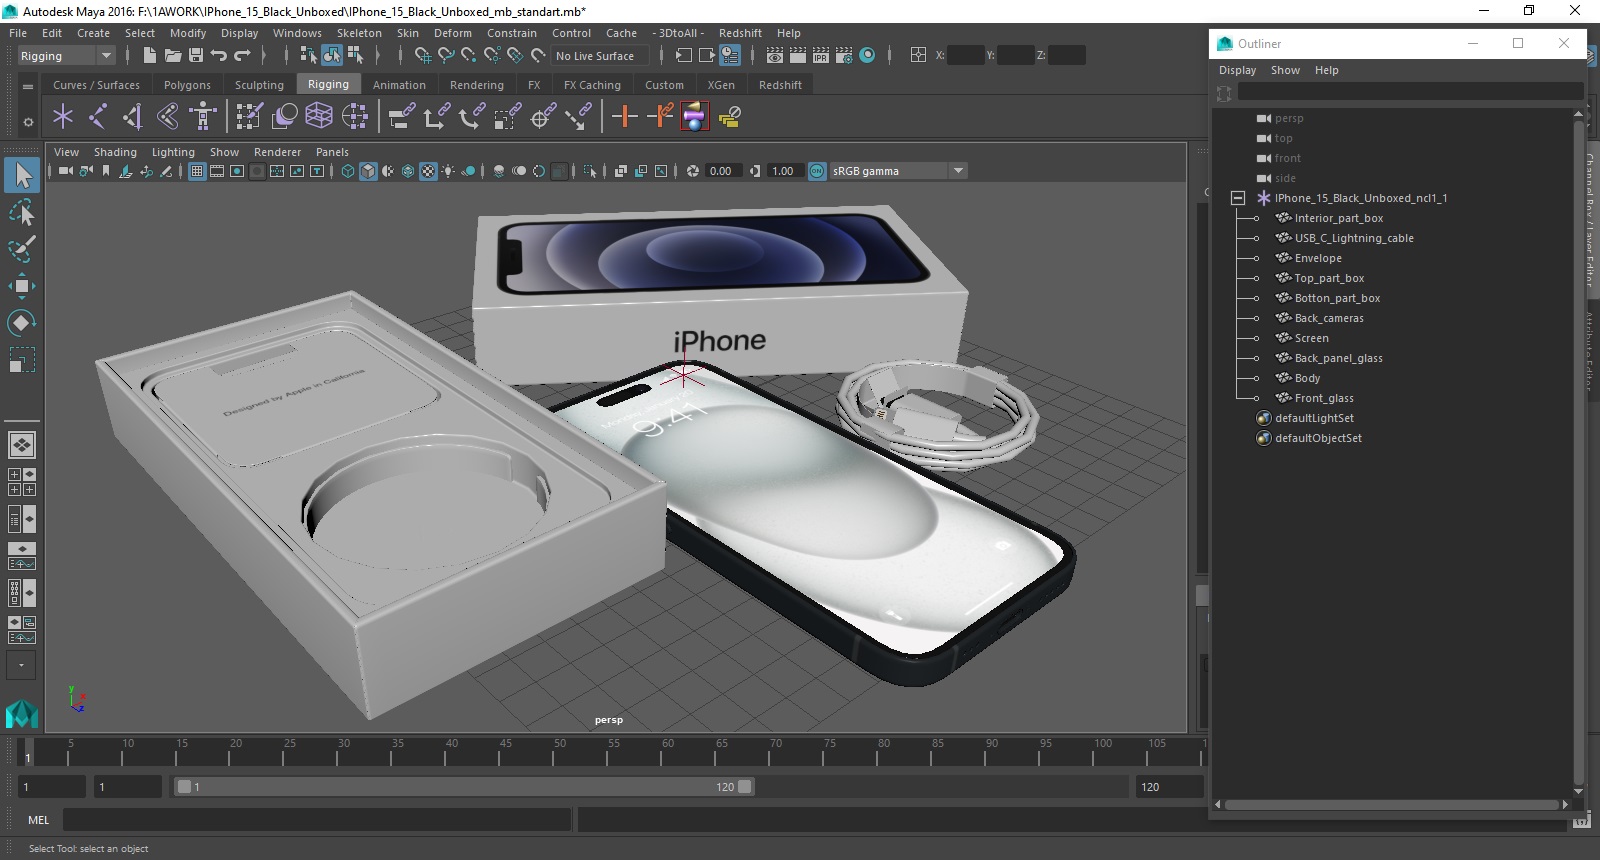
Task: Save the current scene
Action: coord(196,56)
